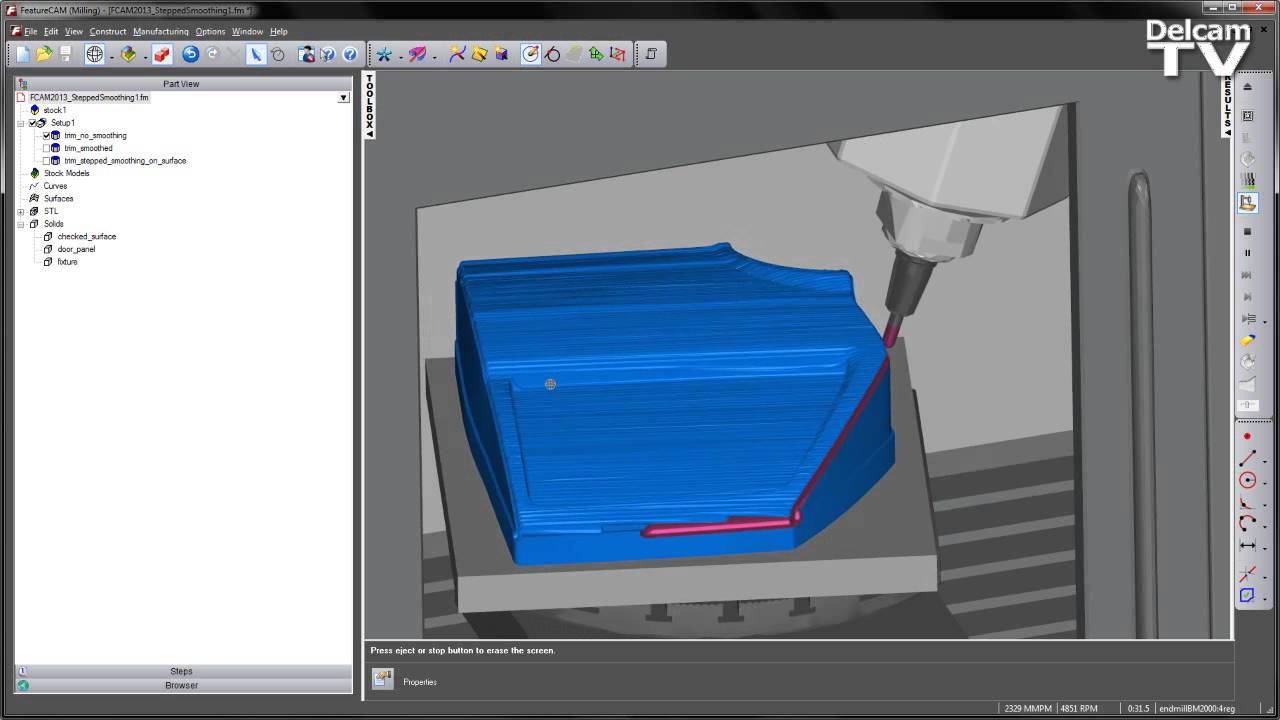Open the Window menu
This screenshot has width=1280, height=720.
click(x=247, y=31)
